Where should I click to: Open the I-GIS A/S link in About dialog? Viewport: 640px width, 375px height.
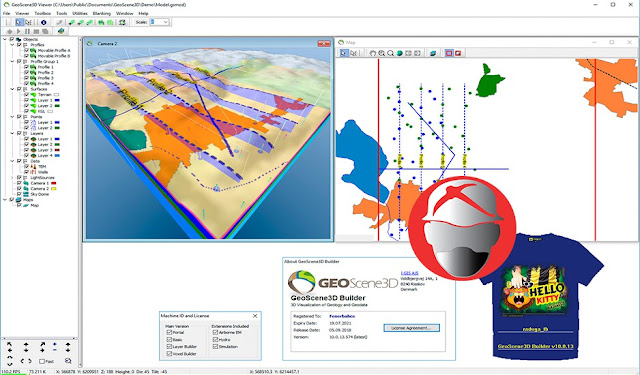(409, 273)
